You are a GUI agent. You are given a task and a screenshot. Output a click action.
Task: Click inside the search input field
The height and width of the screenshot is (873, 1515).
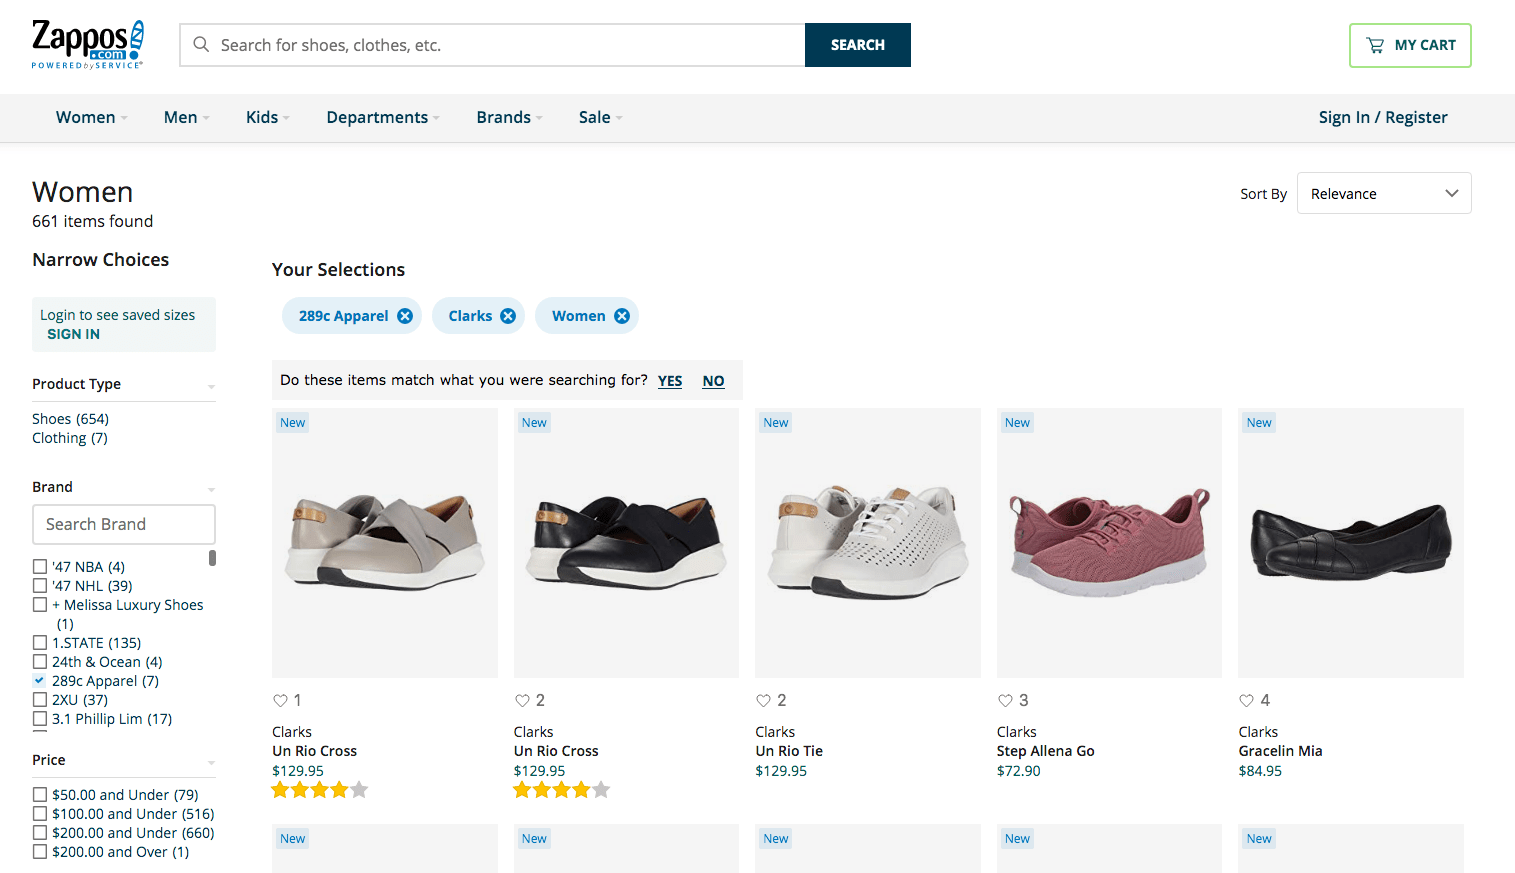point(450,44)
